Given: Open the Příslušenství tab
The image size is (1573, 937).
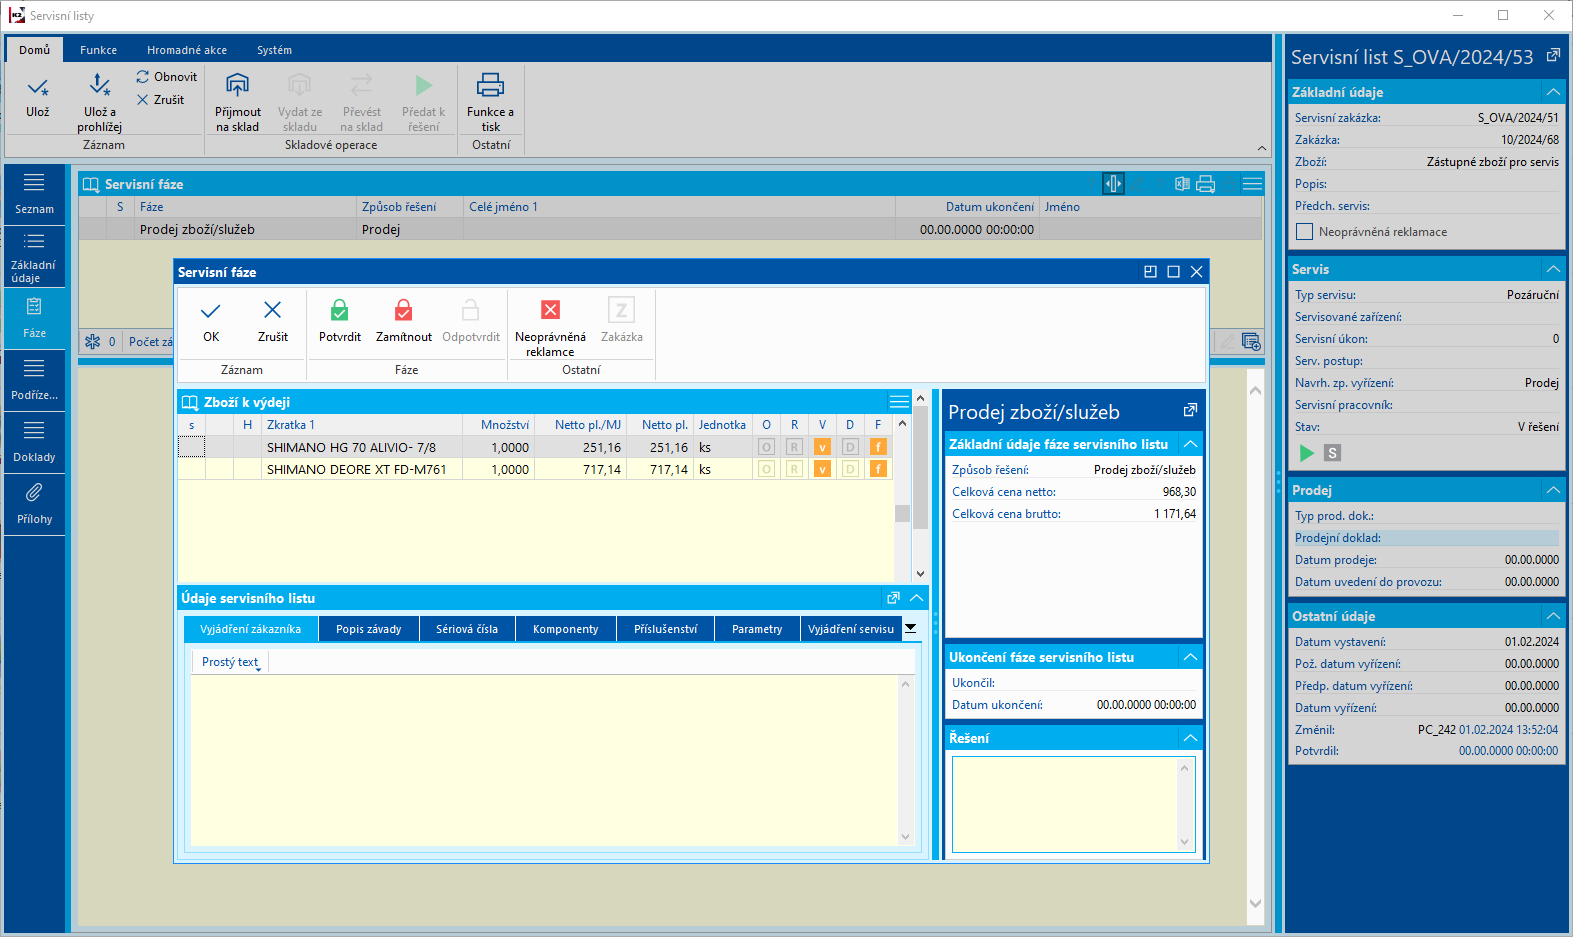Looking at the screenshot, I should 665,629.
